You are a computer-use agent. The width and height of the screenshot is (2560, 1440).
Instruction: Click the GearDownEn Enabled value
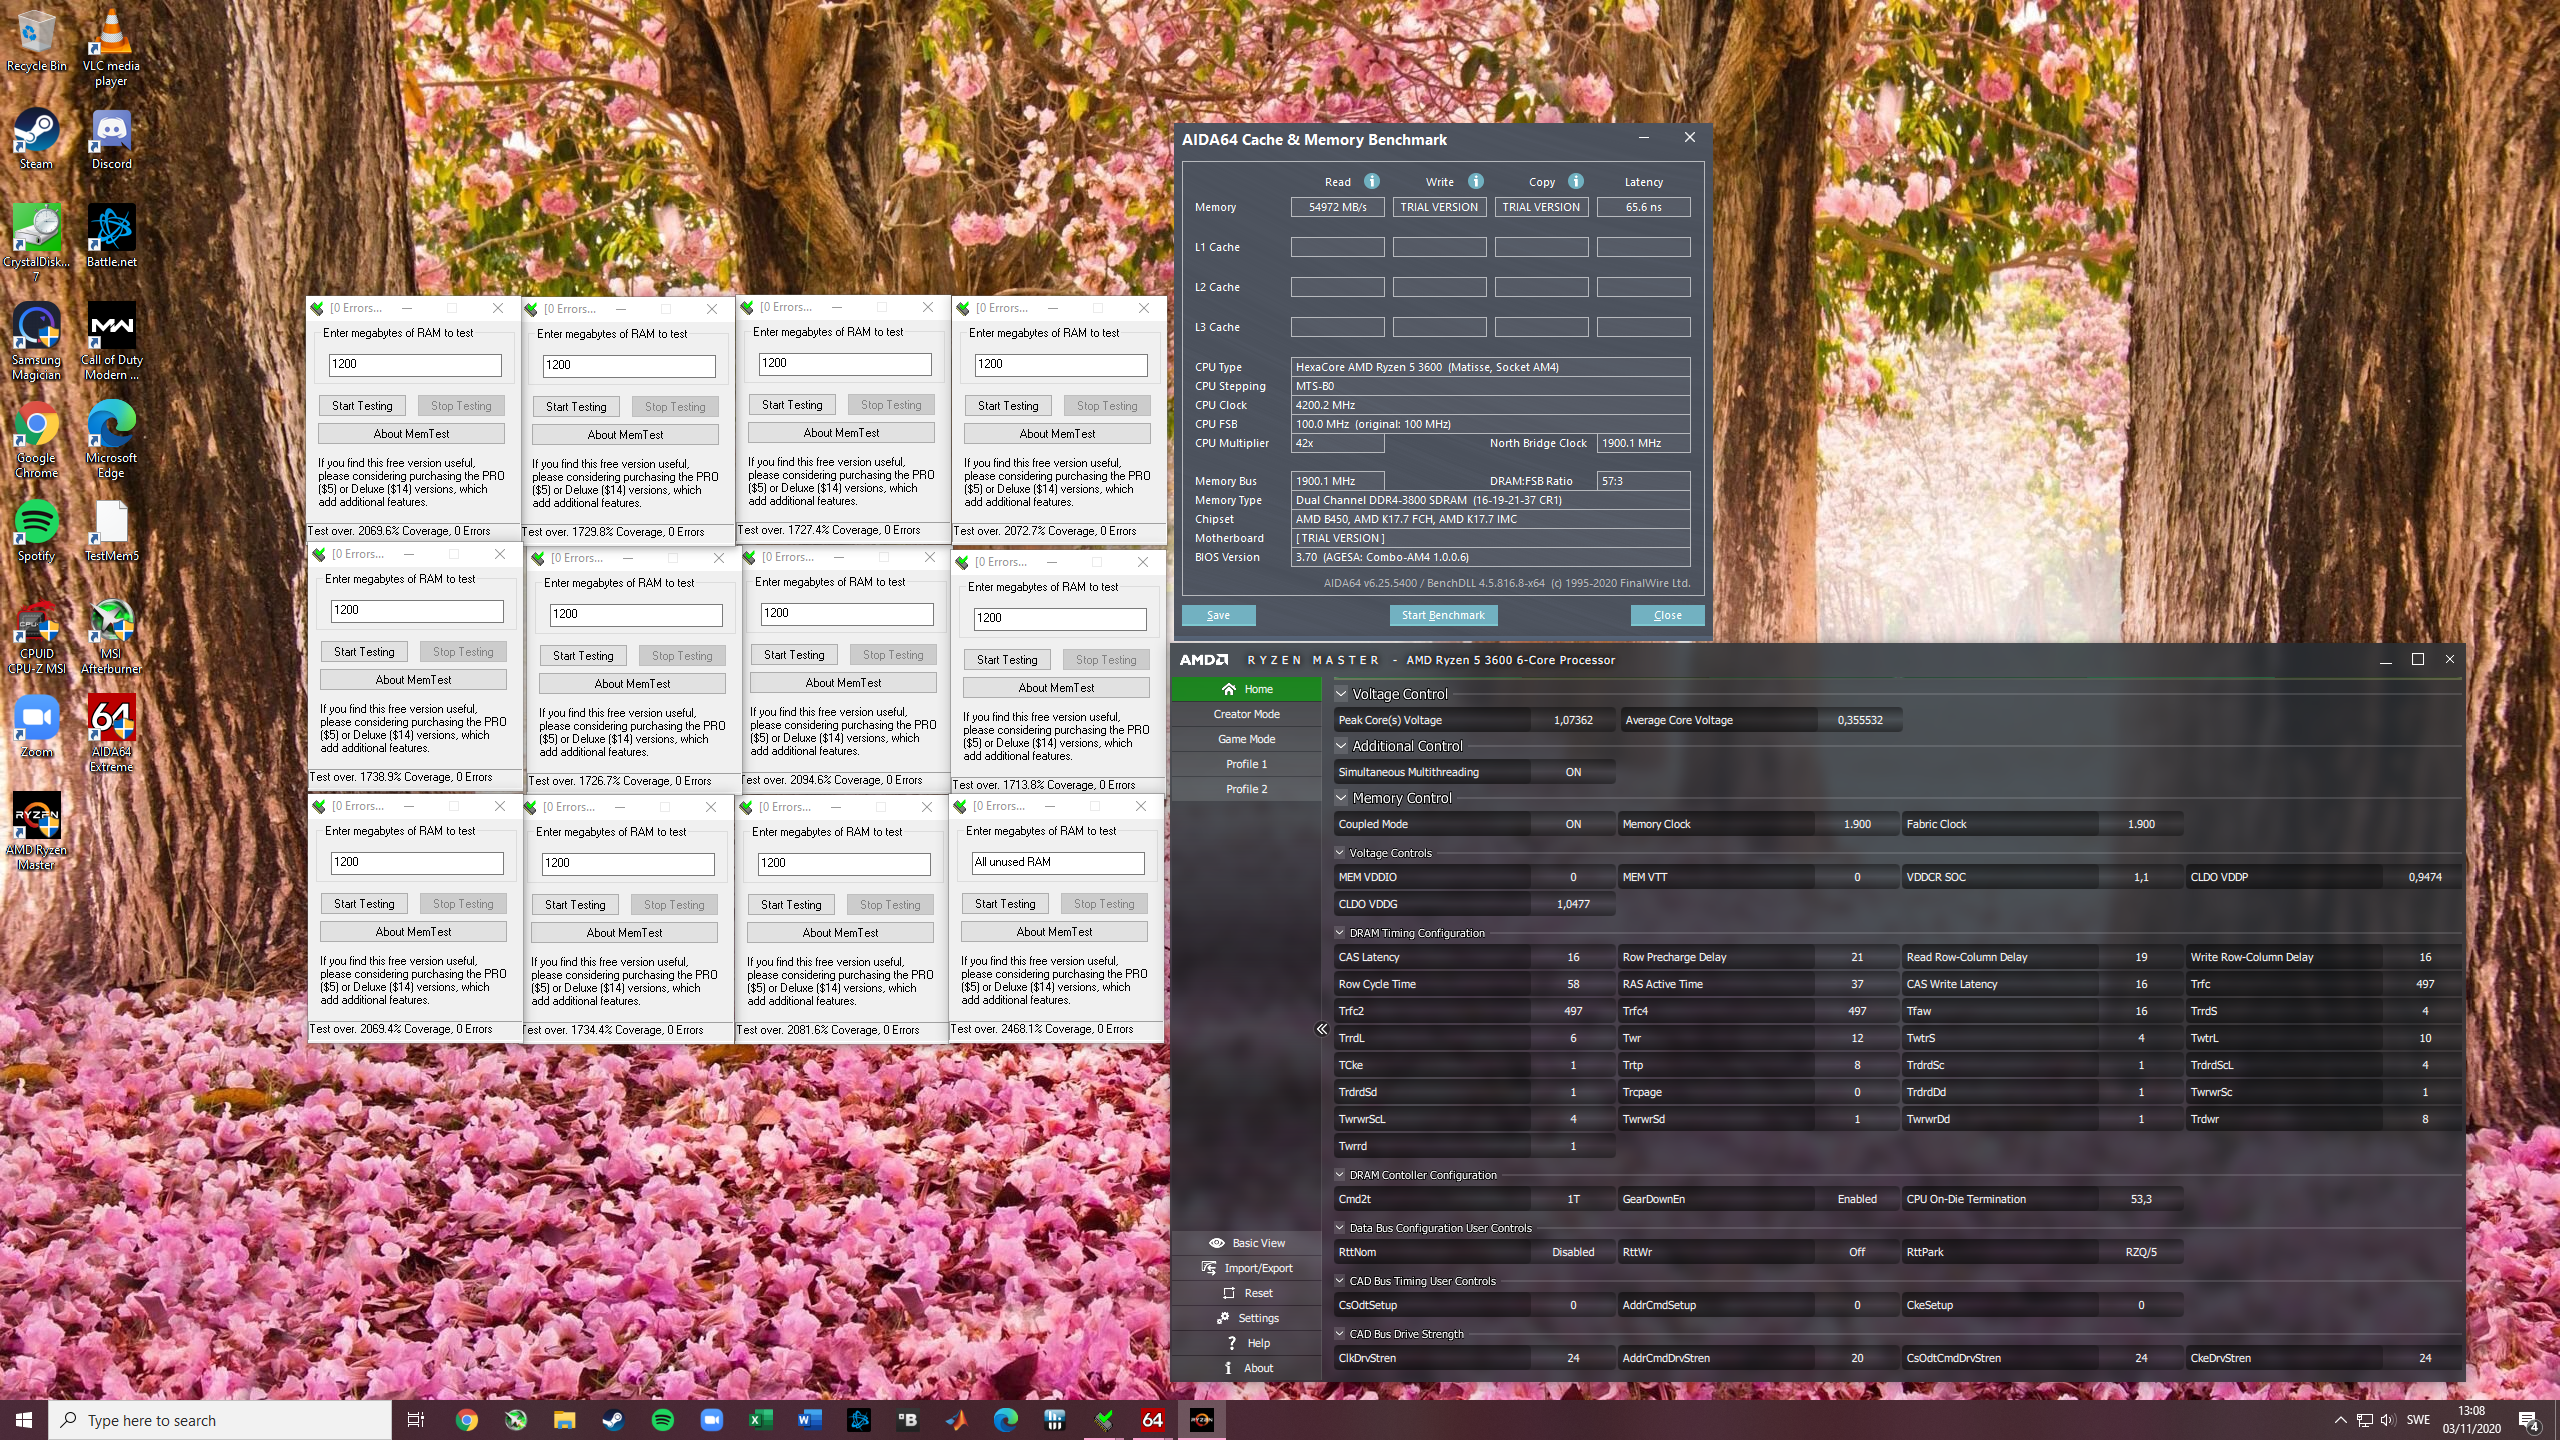pyautogui.click(x=1856, y=1199)
